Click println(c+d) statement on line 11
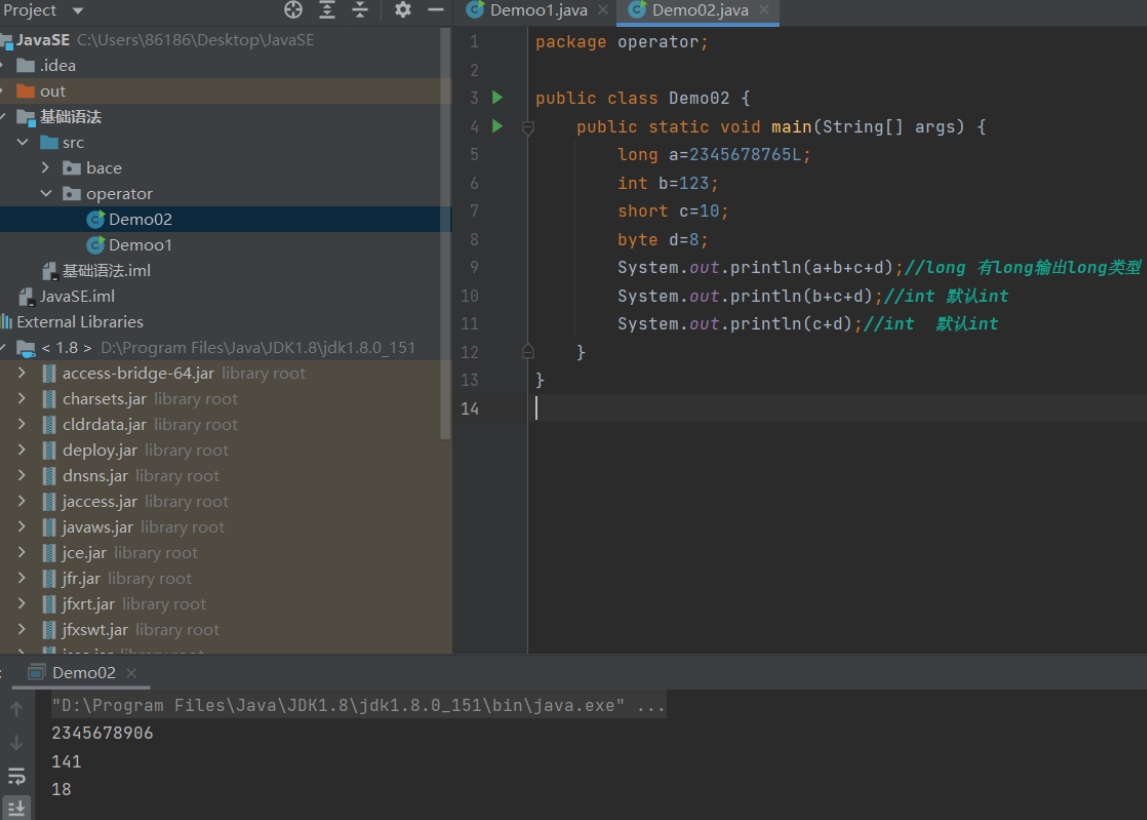This screenshot has width=1147, height=820. coord(740,324)
